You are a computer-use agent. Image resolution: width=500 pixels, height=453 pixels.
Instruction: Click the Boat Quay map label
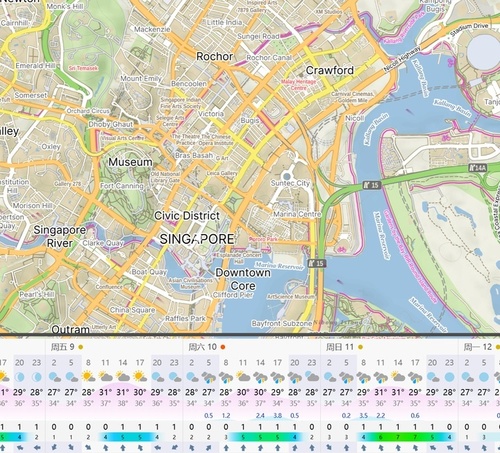point(149,272)
